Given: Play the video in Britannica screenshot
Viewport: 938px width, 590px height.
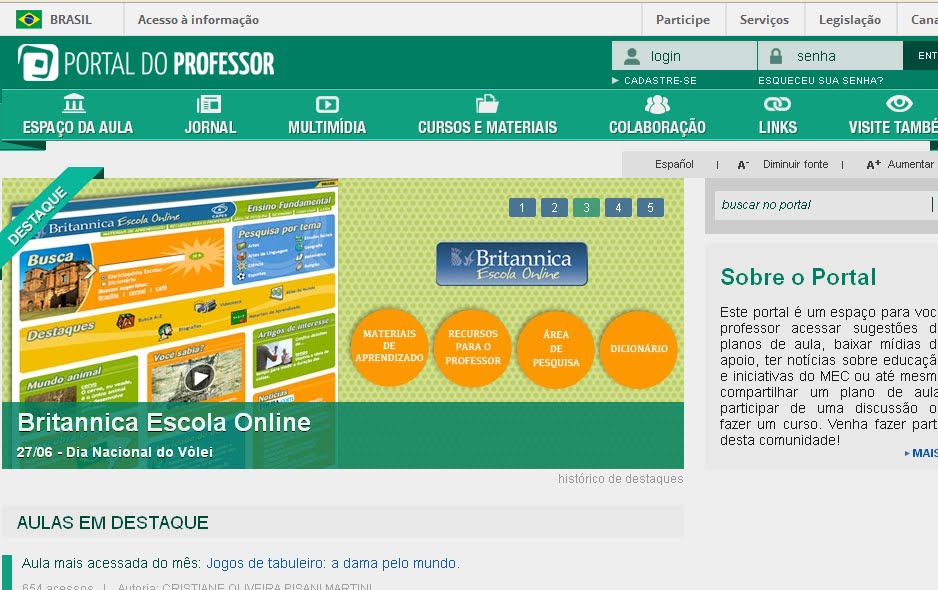Looking at the screenshot, I should (199, 378).
